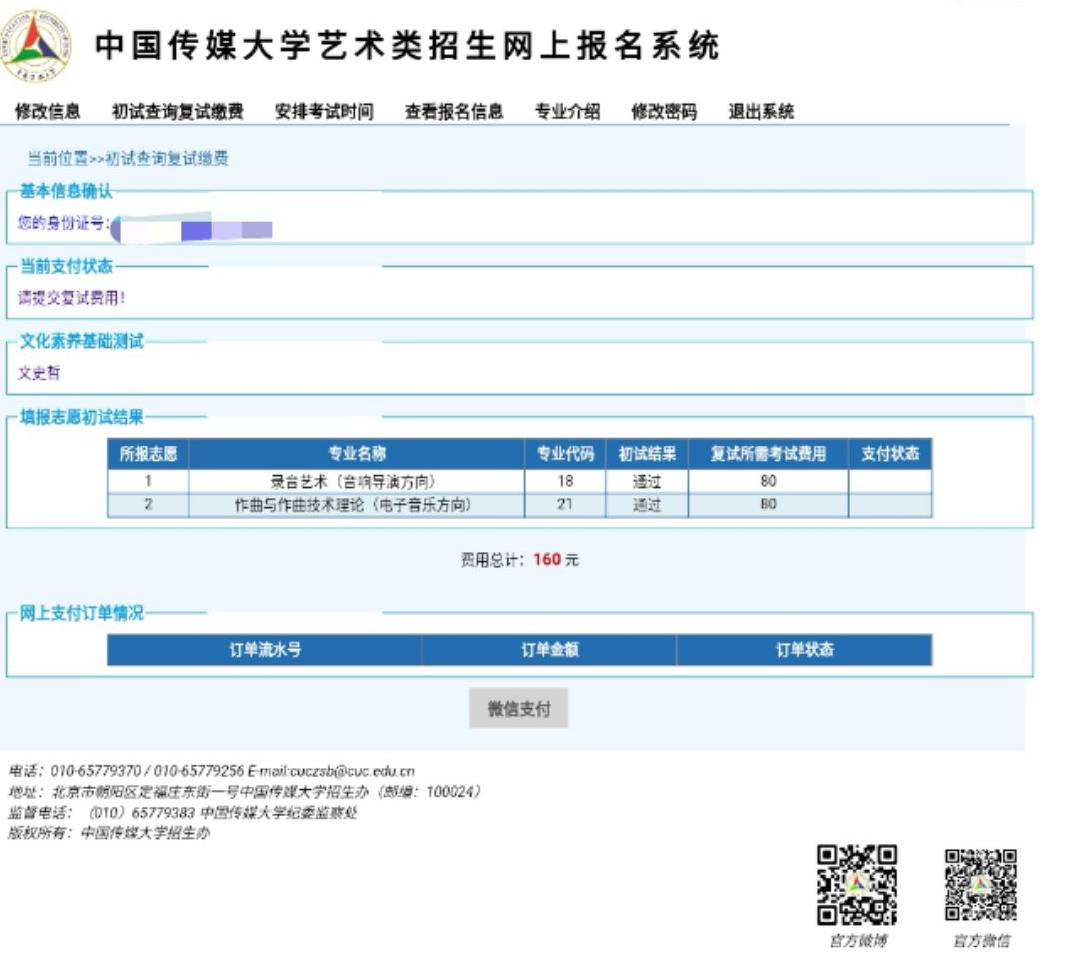Click the 微信支付 button
Image resolution: width=1076 pixels, height=957 pixels.
pyautogui.click(x=519, y=708)
